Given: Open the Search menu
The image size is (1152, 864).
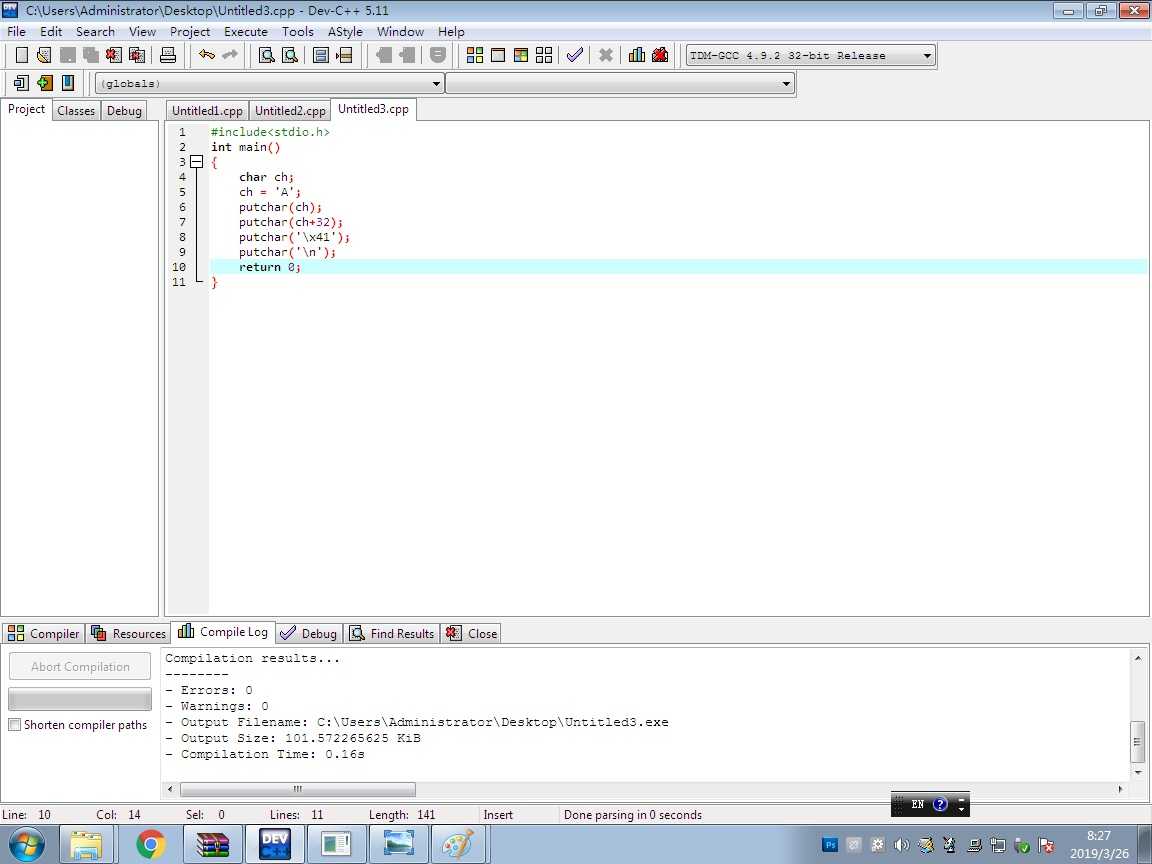Looking at the screenshot, I should tap(96, 32).
